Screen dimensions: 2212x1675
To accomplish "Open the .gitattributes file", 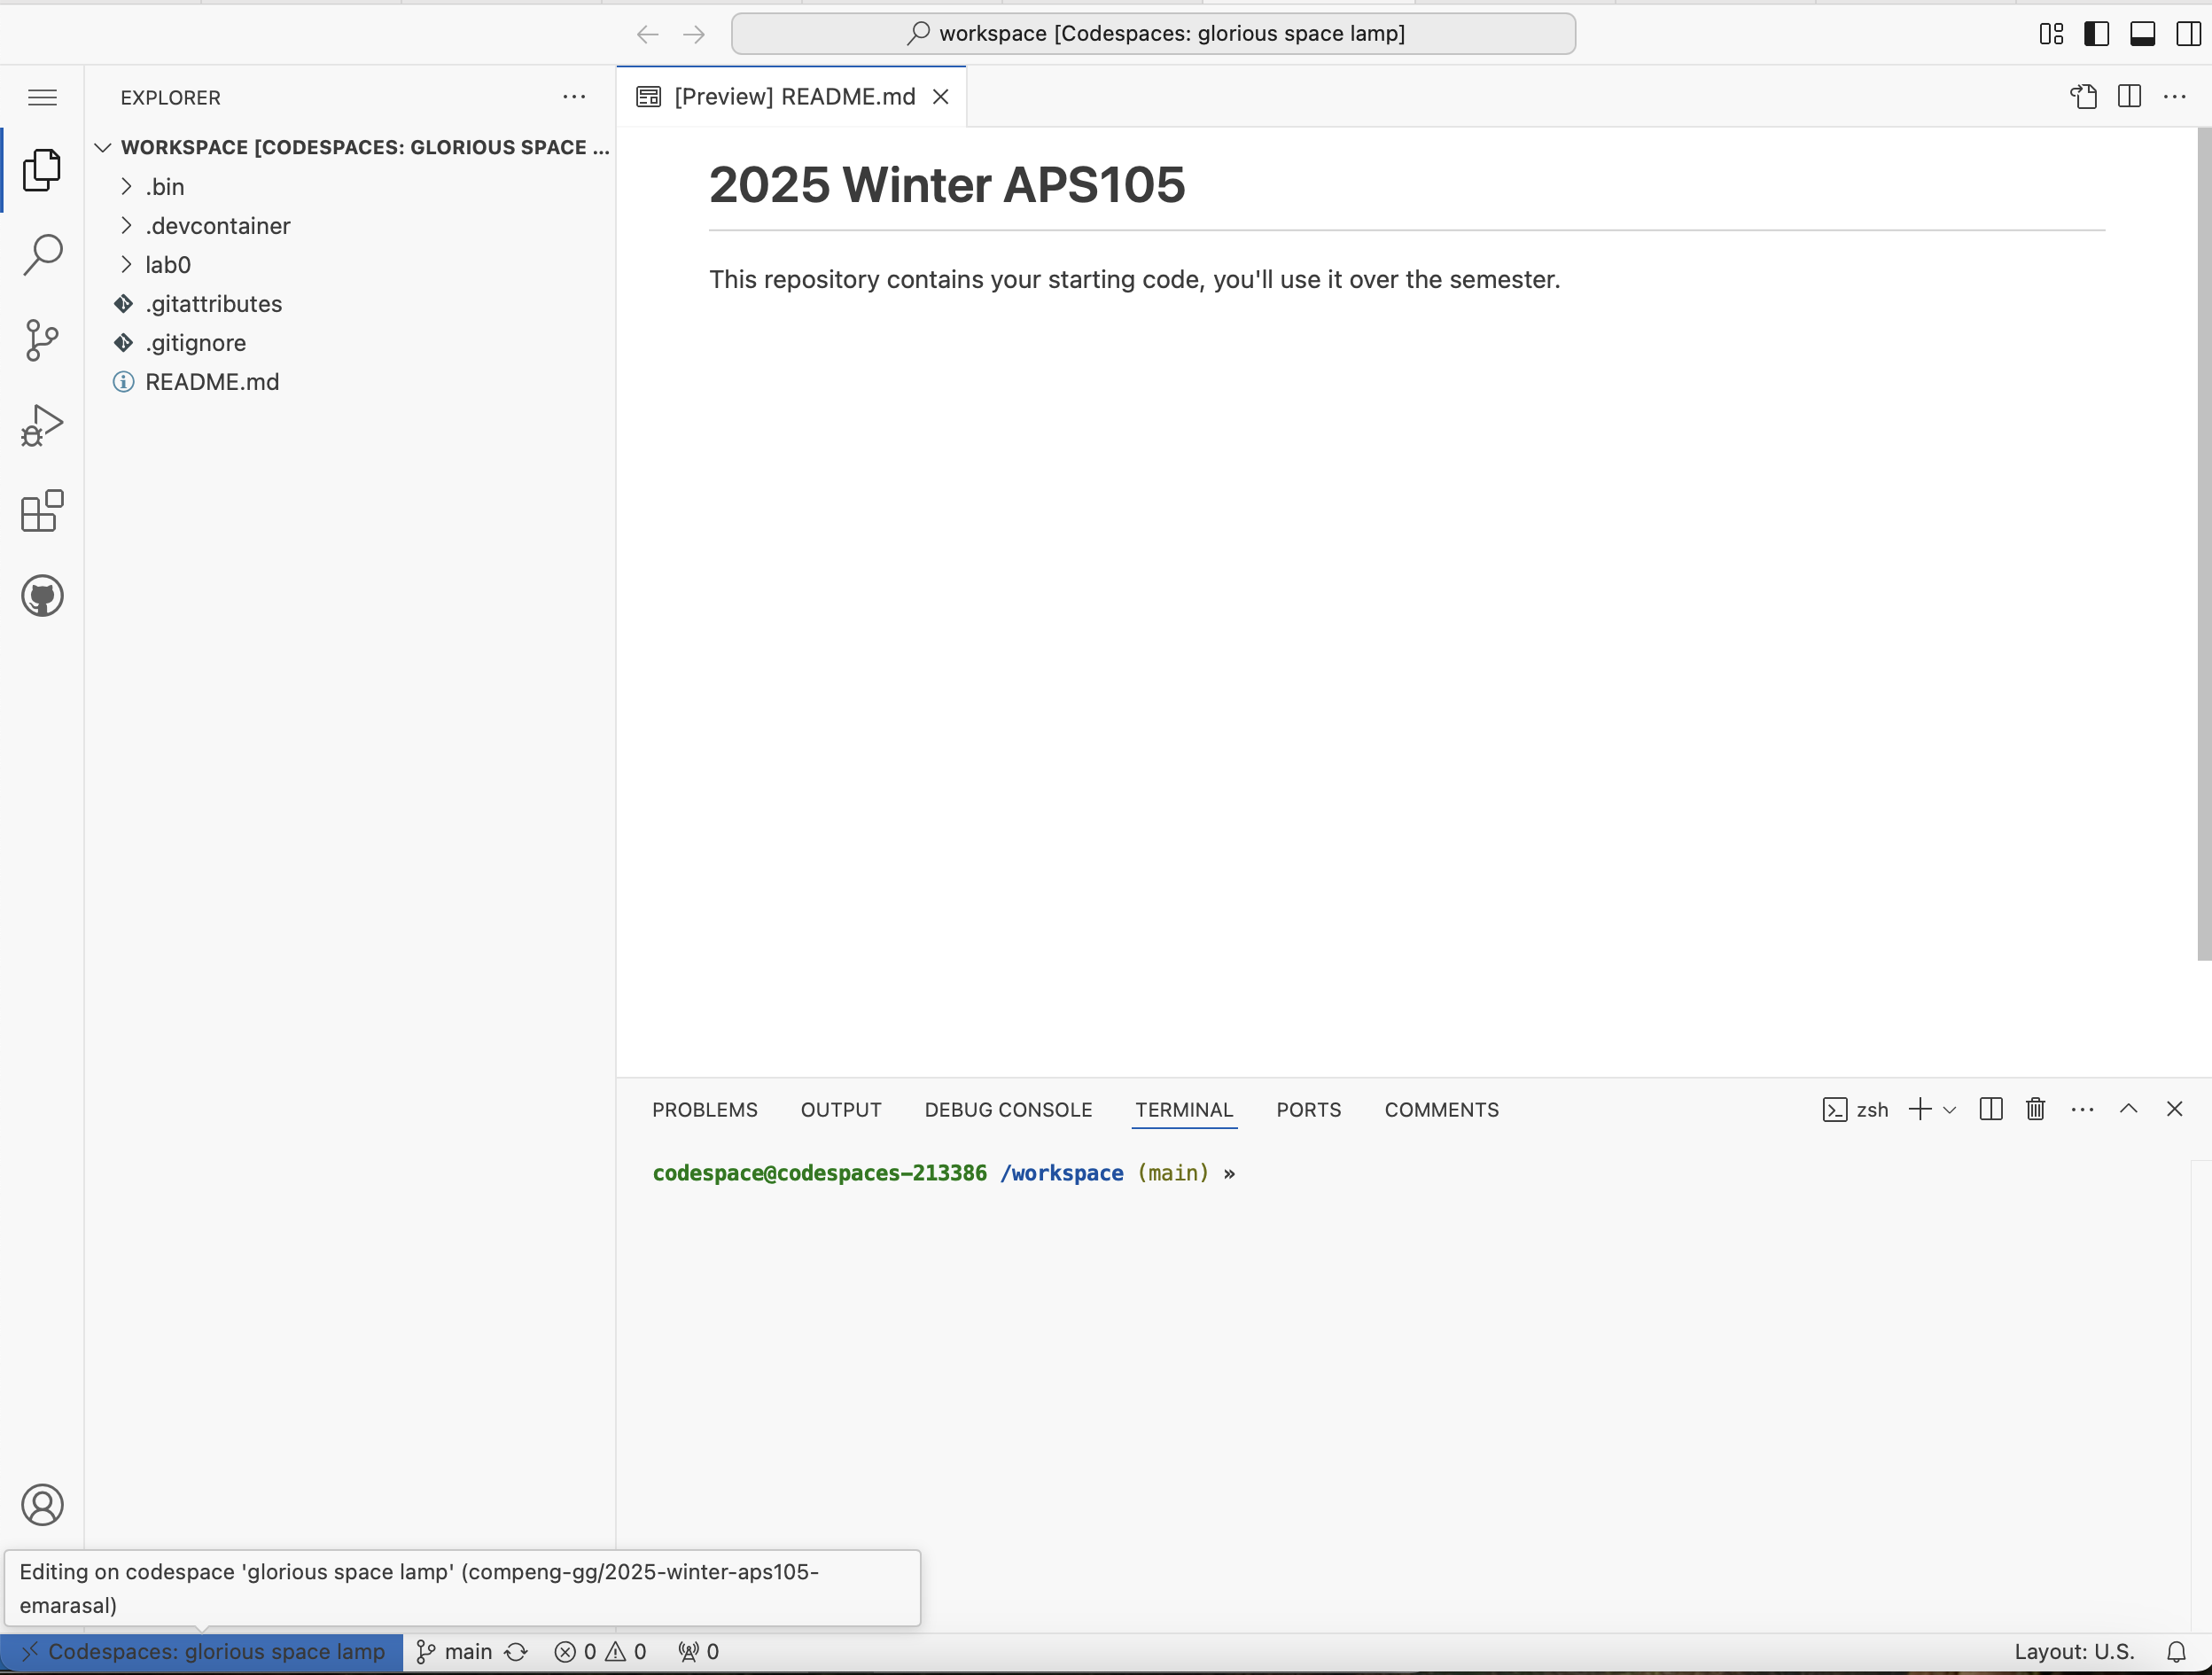I will pyautogui.click(x=350, y=304).
